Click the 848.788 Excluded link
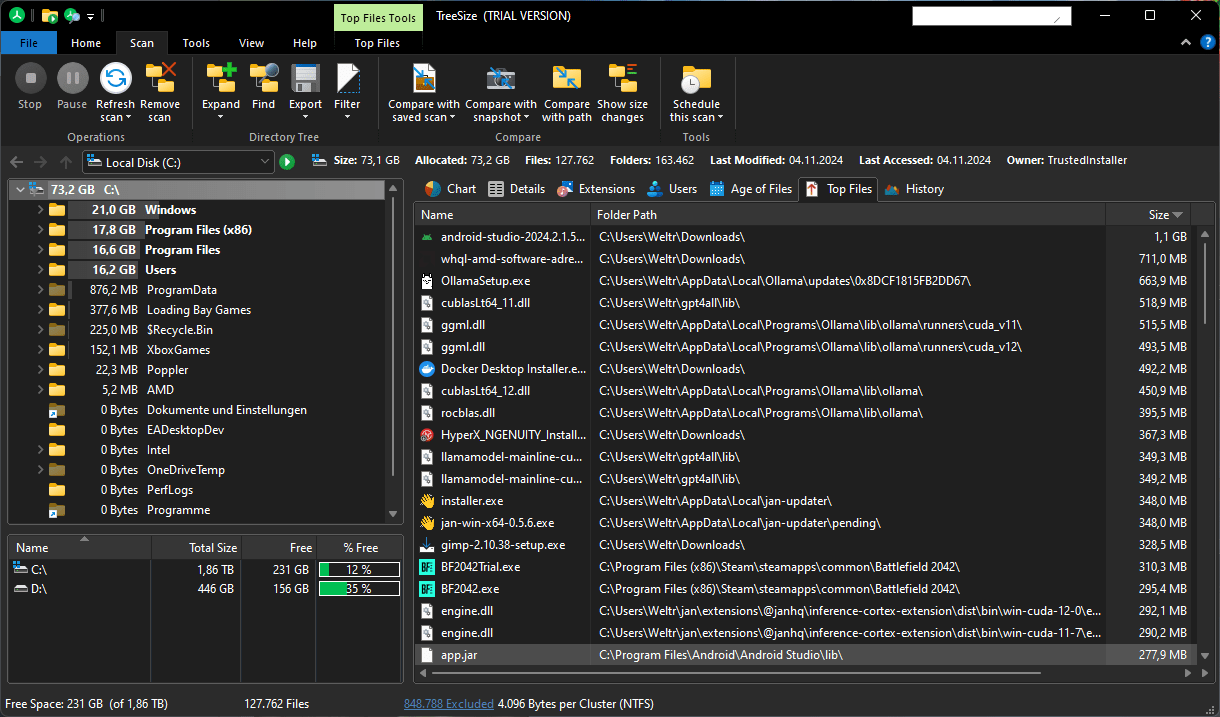 point(448,704)
